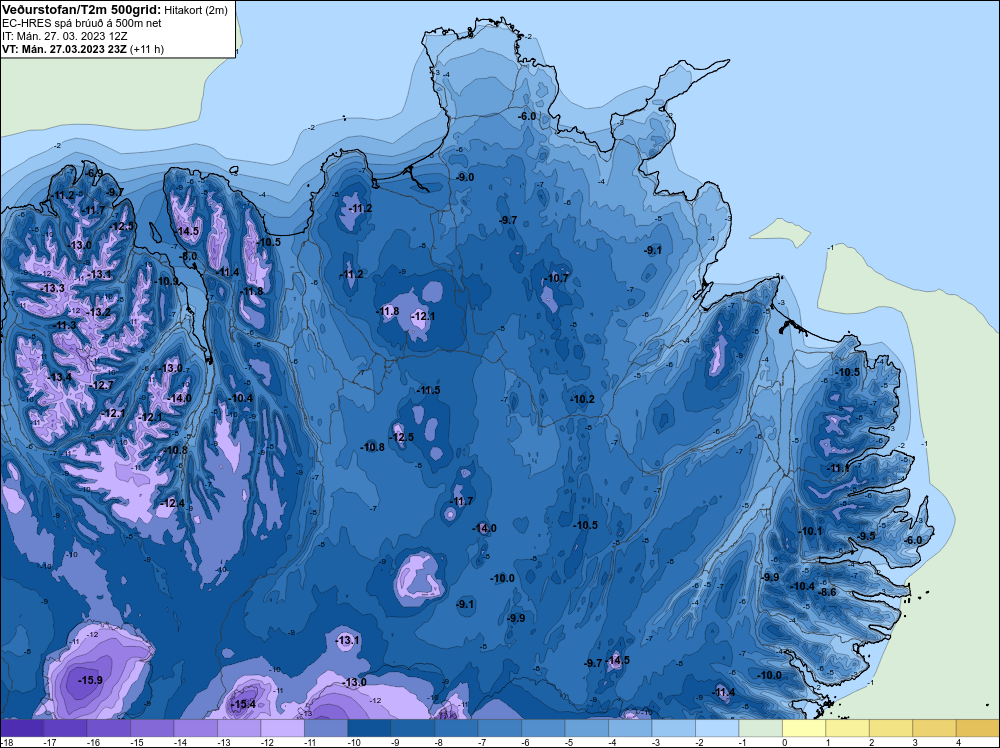Pick the -10.7 temperature label

pyautogui.click(x=556, y=278)
